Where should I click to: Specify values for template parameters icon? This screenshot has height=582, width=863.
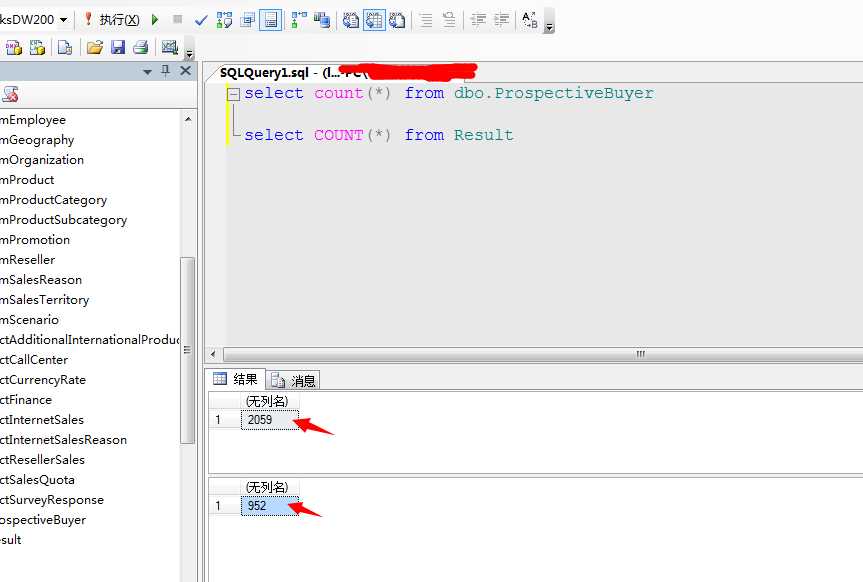[x=529, y=20]
